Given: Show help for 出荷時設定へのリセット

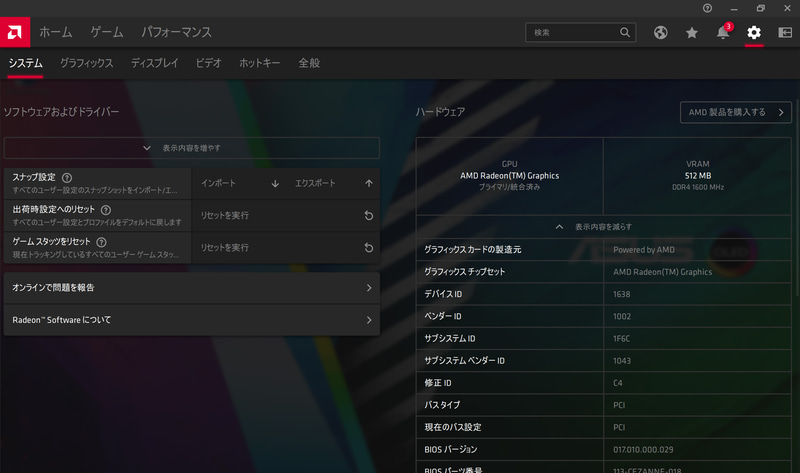Looking at the screenshot, I should click(x=106, y=210).
